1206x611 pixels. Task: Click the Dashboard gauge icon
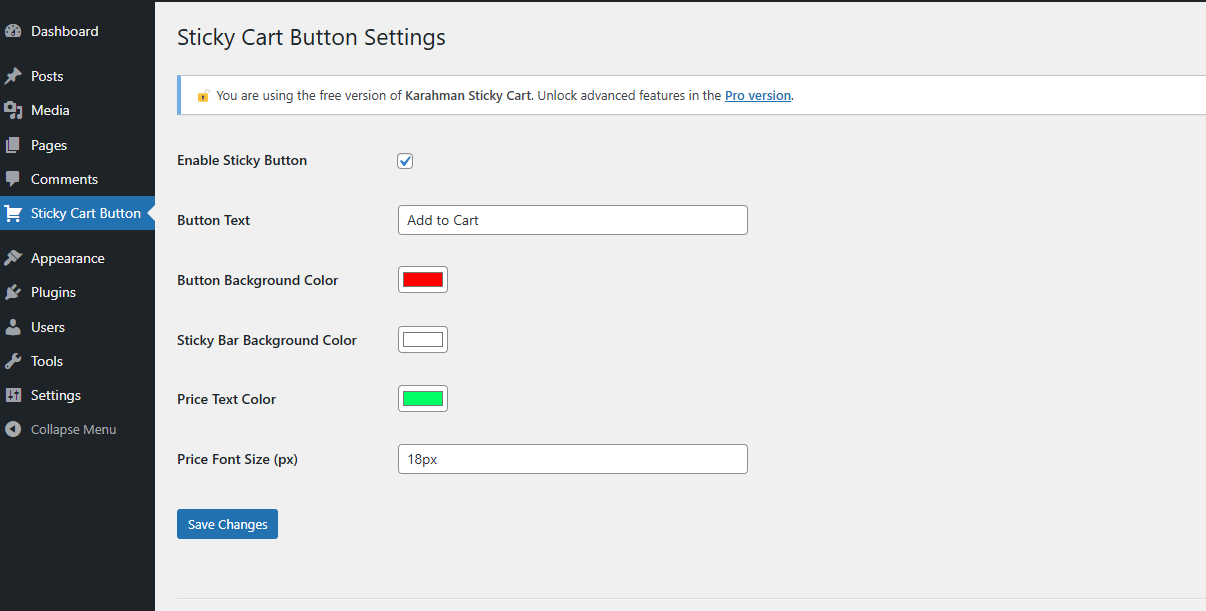pyautogui.click(x=13, y=31)
